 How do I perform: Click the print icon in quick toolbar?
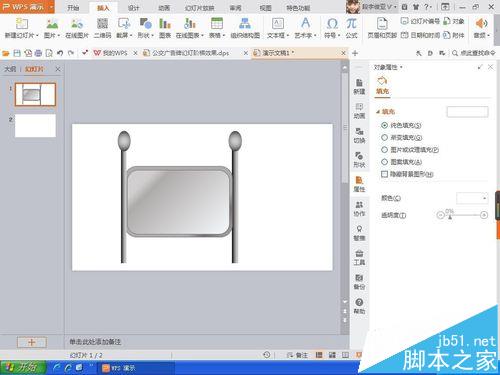[x=38, y=53]
